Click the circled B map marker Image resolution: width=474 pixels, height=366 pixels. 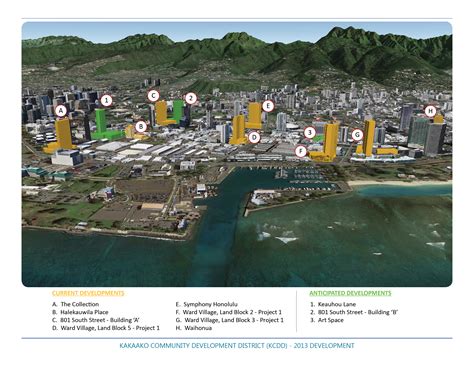point(141,127)
